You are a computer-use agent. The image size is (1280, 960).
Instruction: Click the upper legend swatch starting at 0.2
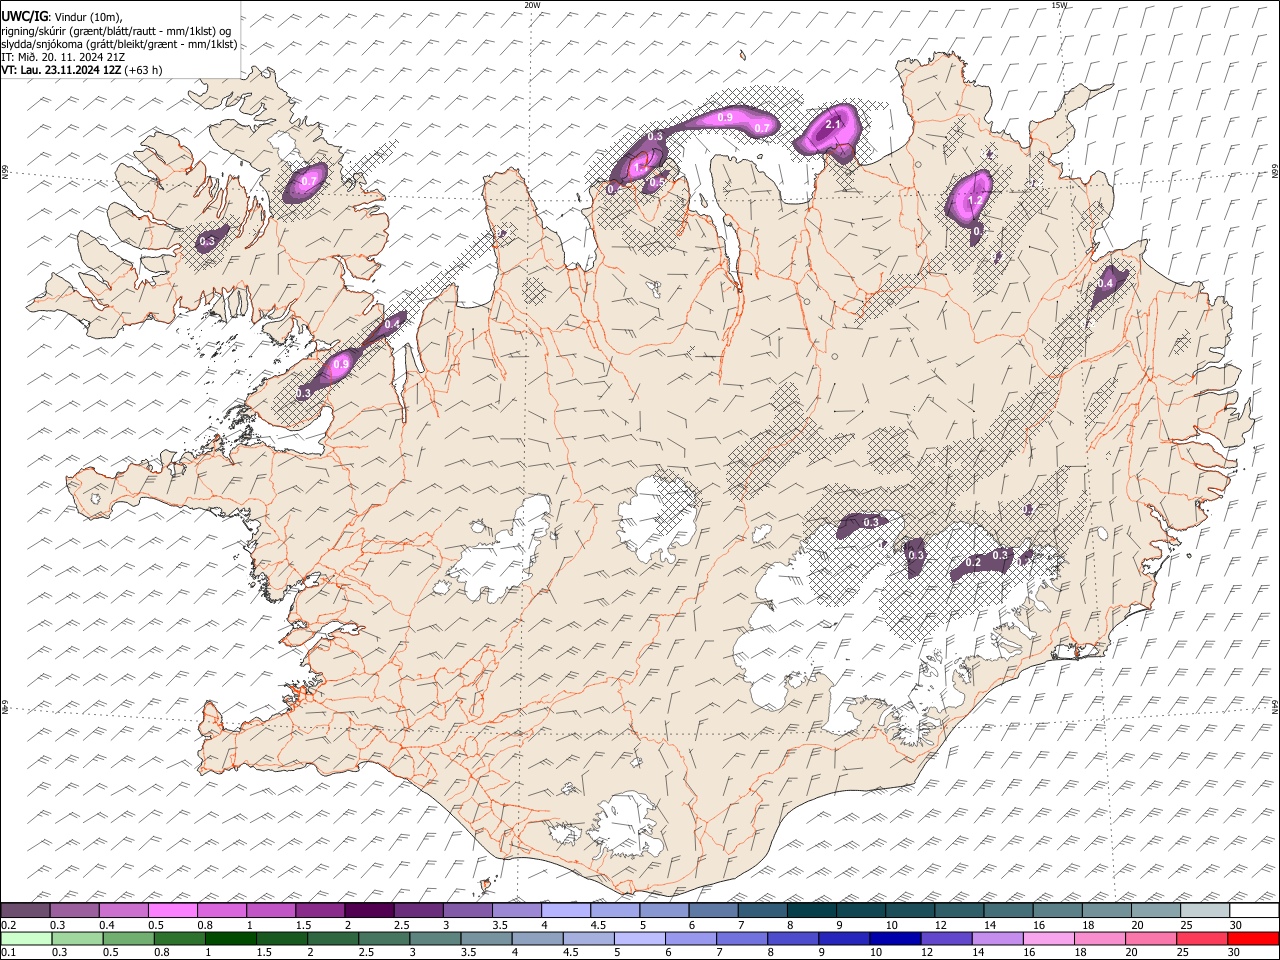(26, 910)
